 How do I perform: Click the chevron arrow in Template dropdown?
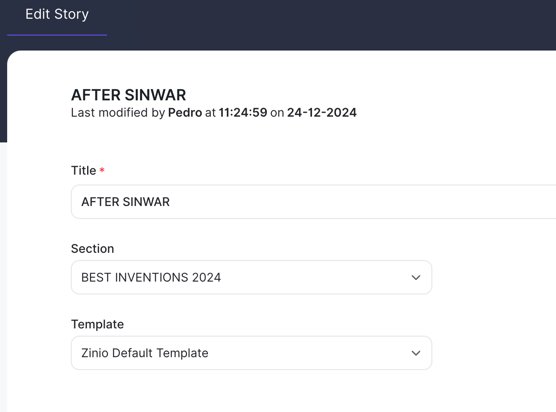[416, 353]
